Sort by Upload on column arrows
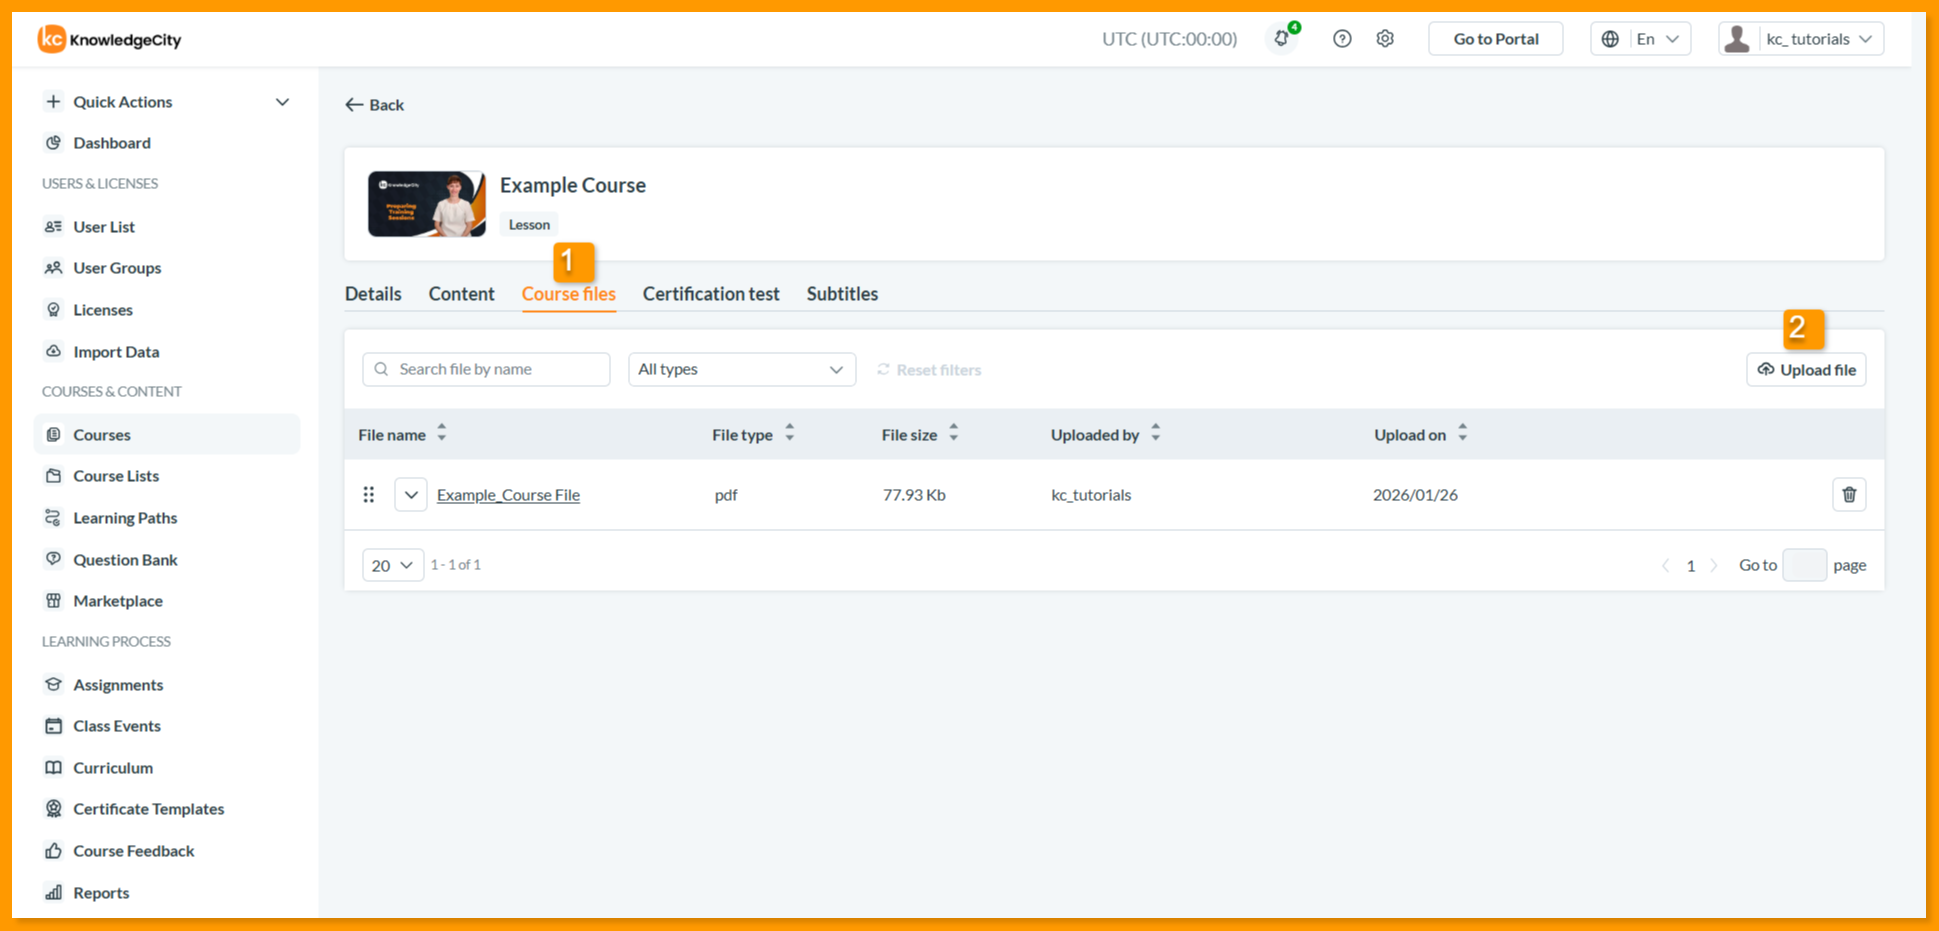1939x931 pixels. point(1463,433)
